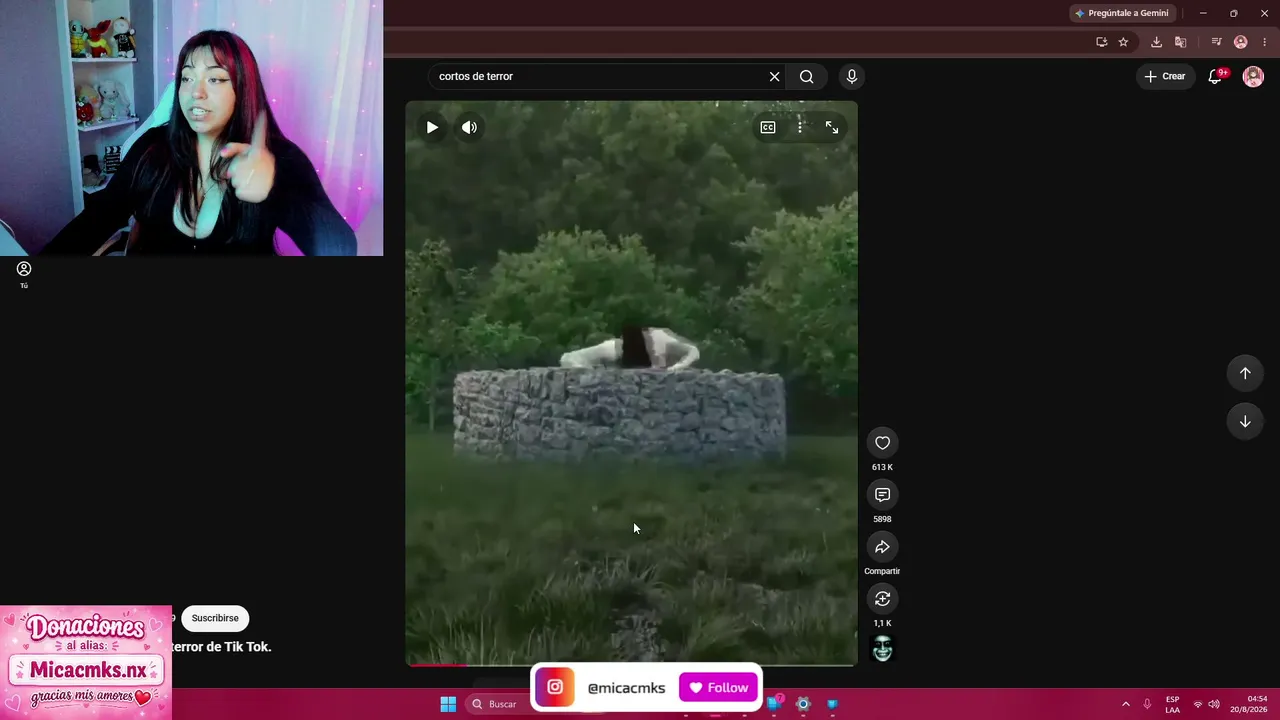Open the Windows Start menu
Viewport: 1280px width, 720px height.
click(448, 704)
